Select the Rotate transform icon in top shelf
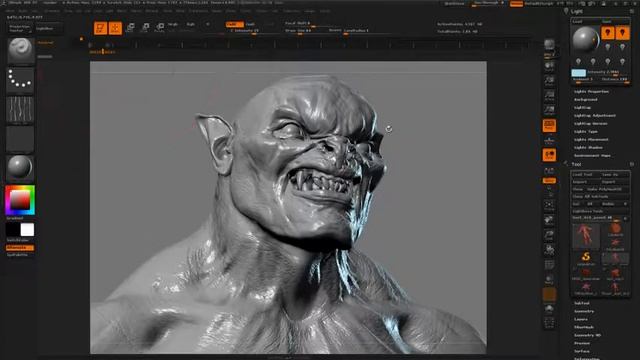 160,28
